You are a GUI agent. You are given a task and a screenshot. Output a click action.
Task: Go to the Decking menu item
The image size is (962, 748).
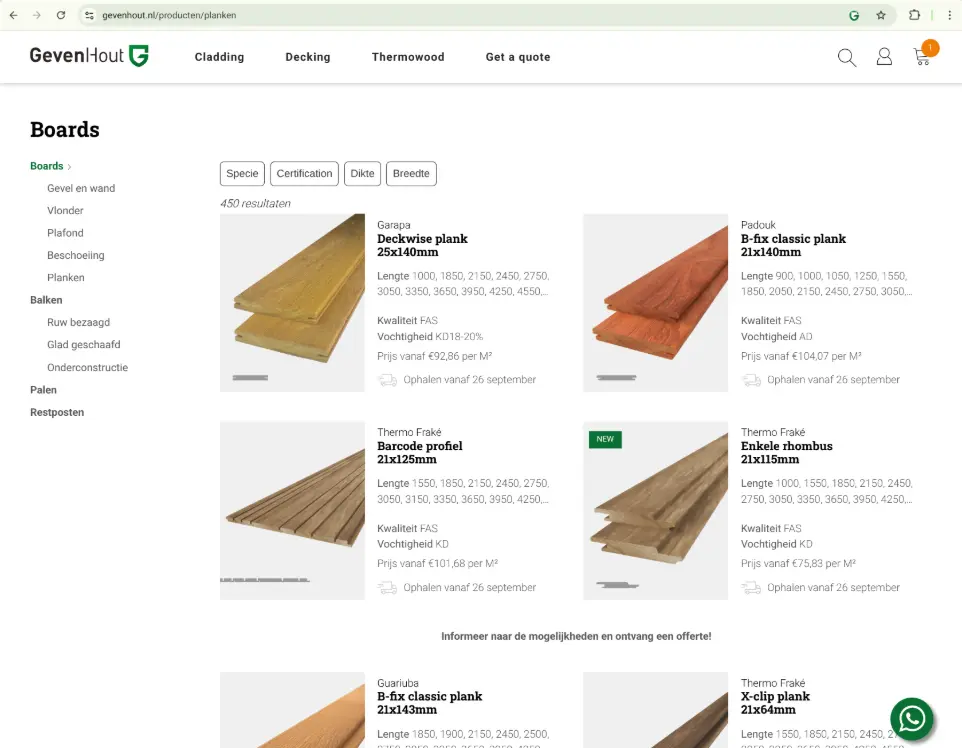click(307, 57)
